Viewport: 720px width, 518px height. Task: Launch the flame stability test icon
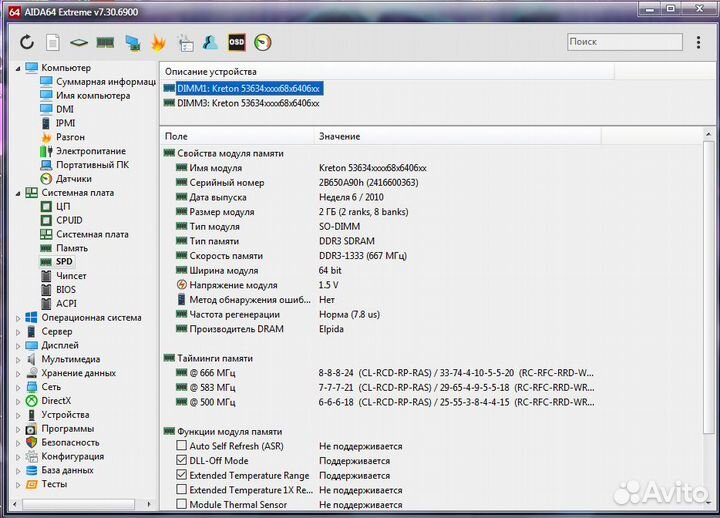tap(158, 42)
